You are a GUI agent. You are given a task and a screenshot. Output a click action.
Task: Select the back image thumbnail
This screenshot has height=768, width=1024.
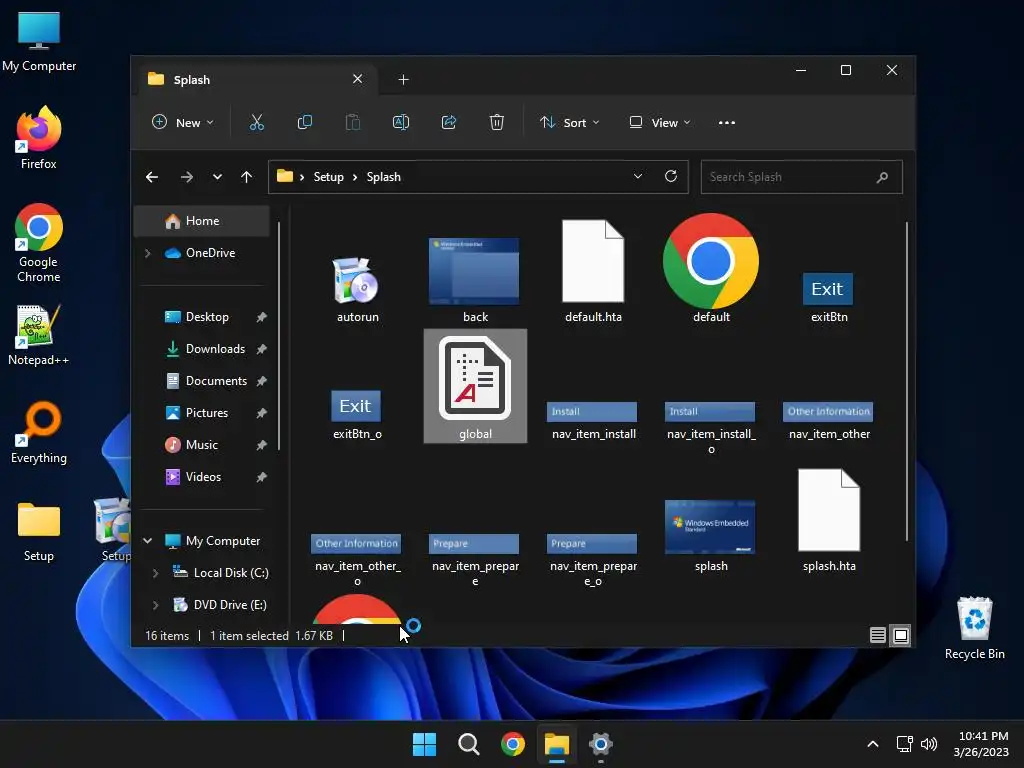click(x=474, y=271)
